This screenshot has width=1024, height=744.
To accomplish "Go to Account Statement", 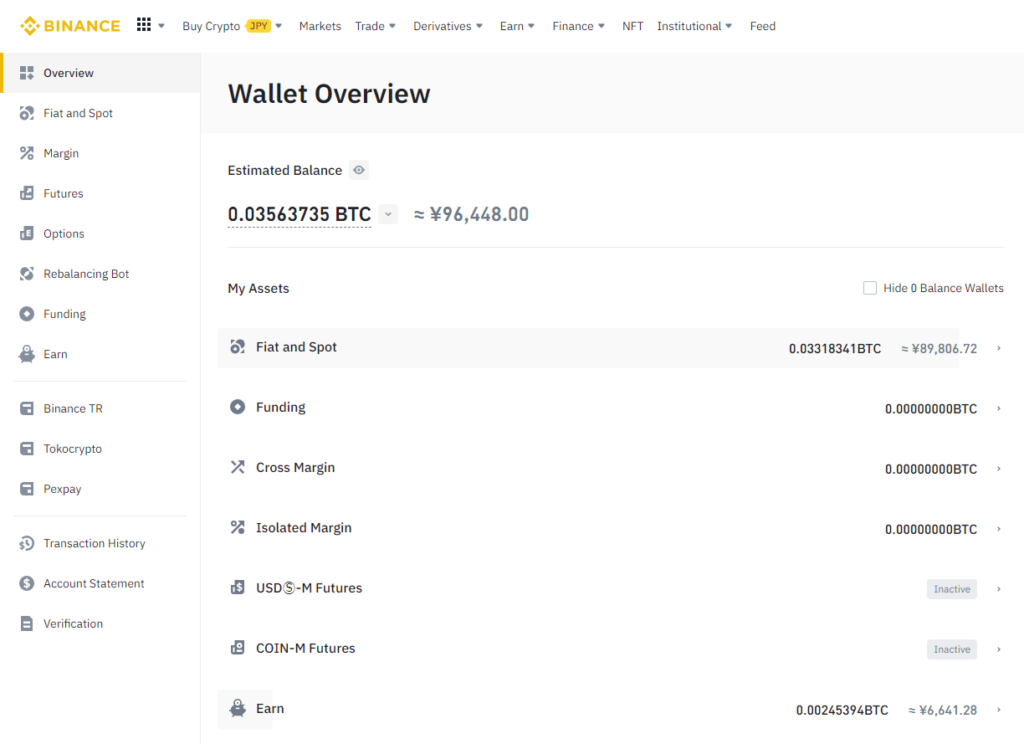I will click(94, 584).
